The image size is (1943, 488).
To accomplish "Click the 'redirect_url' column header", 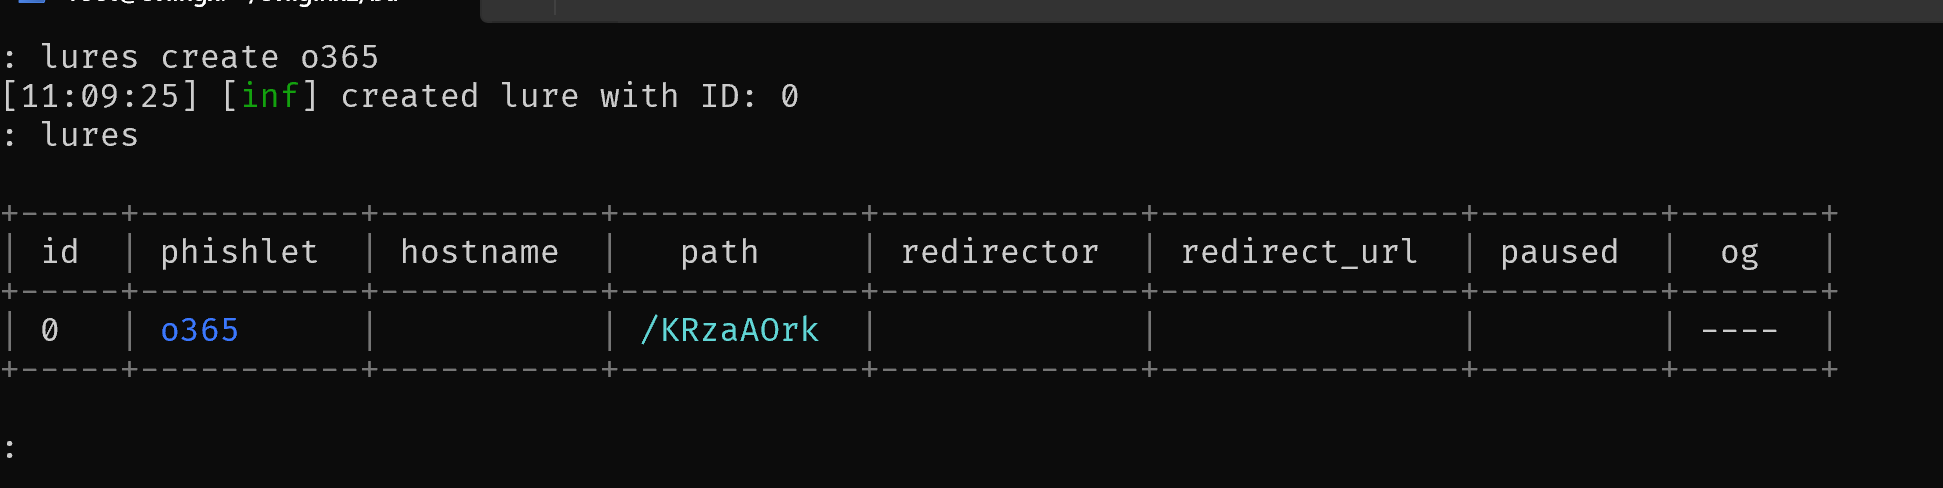I will (x=1299, y=252).
